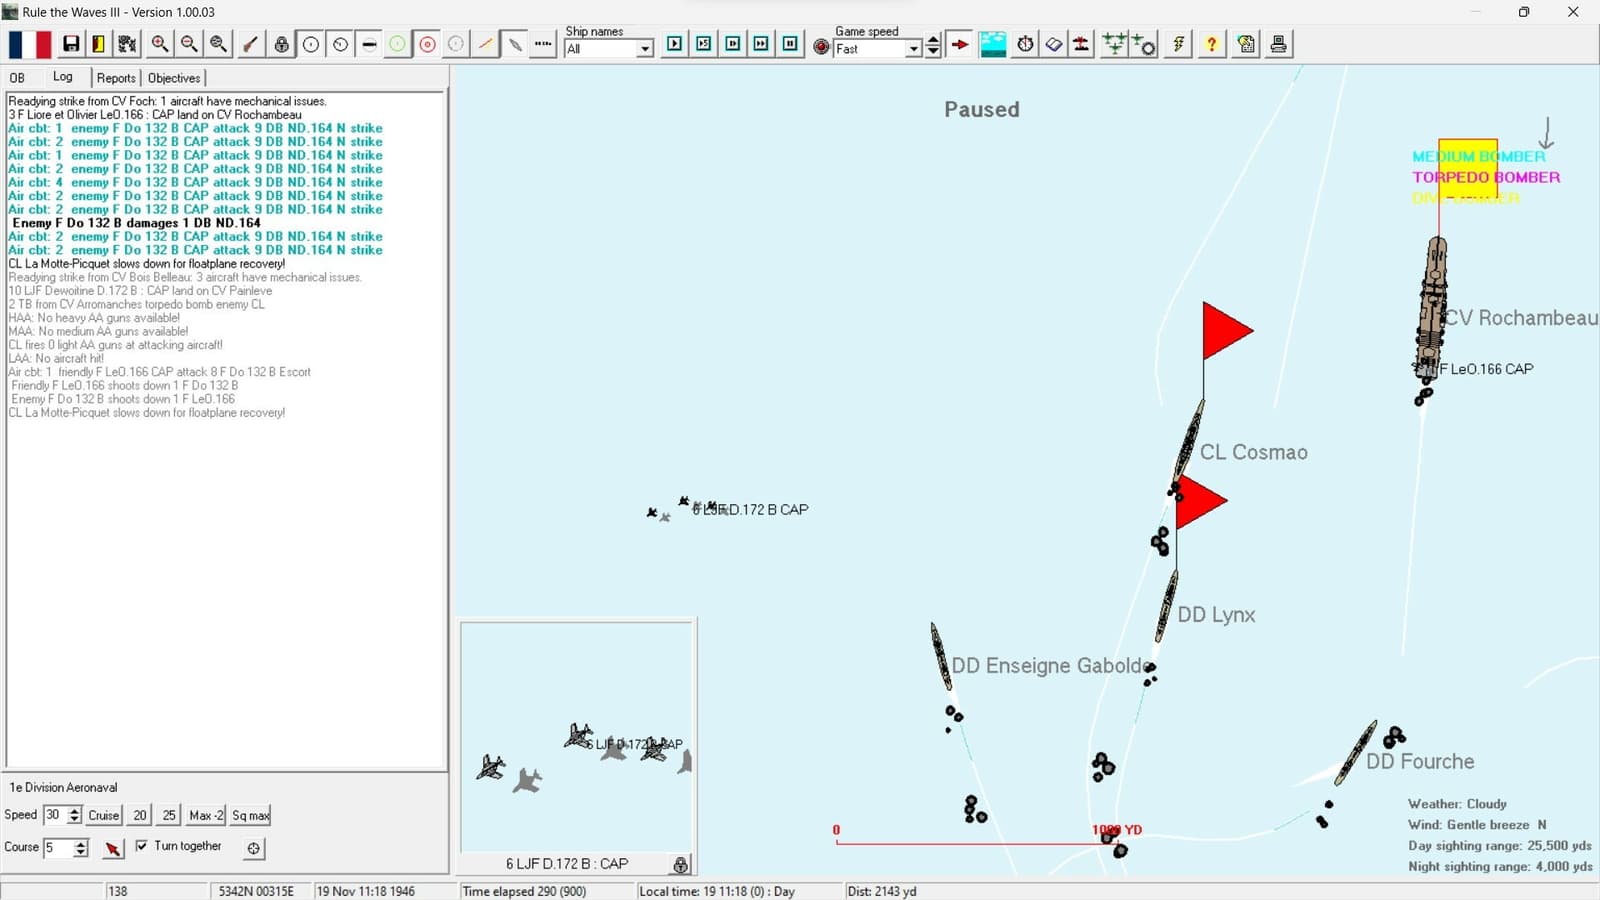Switch to the Reports tab
This screenshot has height=900, width=1600.
116,78
